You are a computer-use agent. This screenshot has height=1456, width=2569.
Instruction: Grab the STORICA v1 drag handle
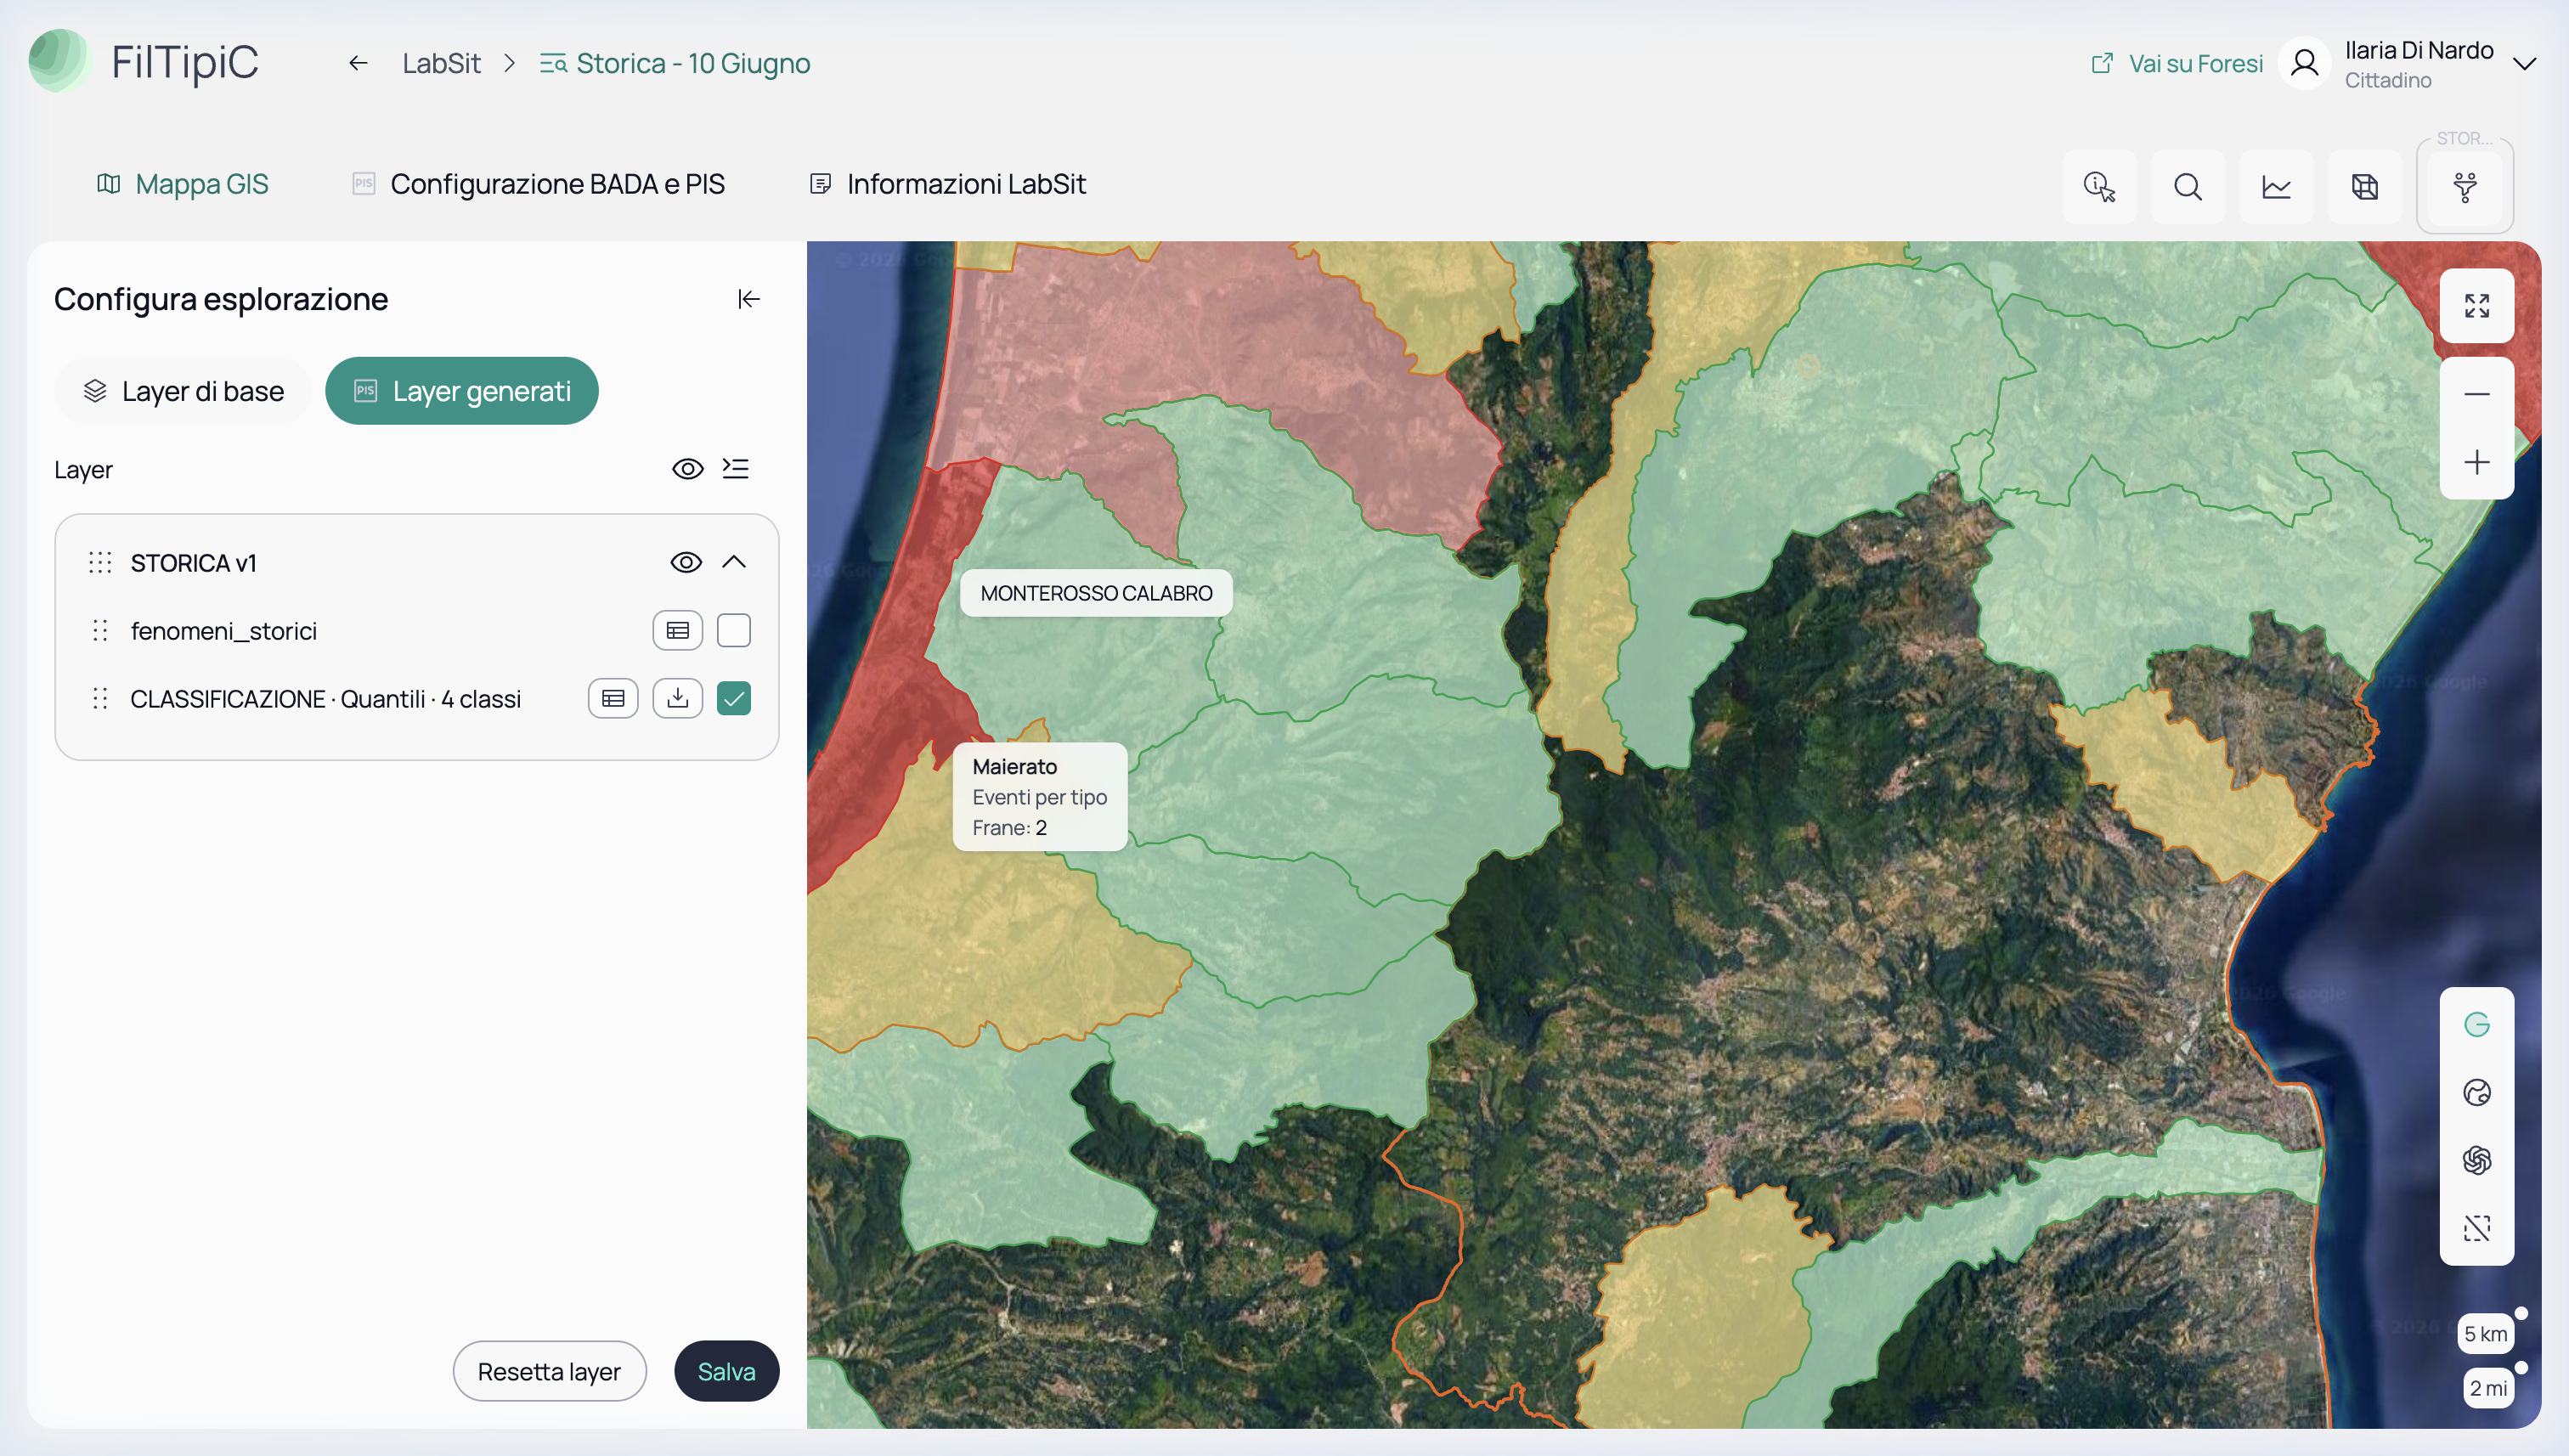[x=100, y=563]
